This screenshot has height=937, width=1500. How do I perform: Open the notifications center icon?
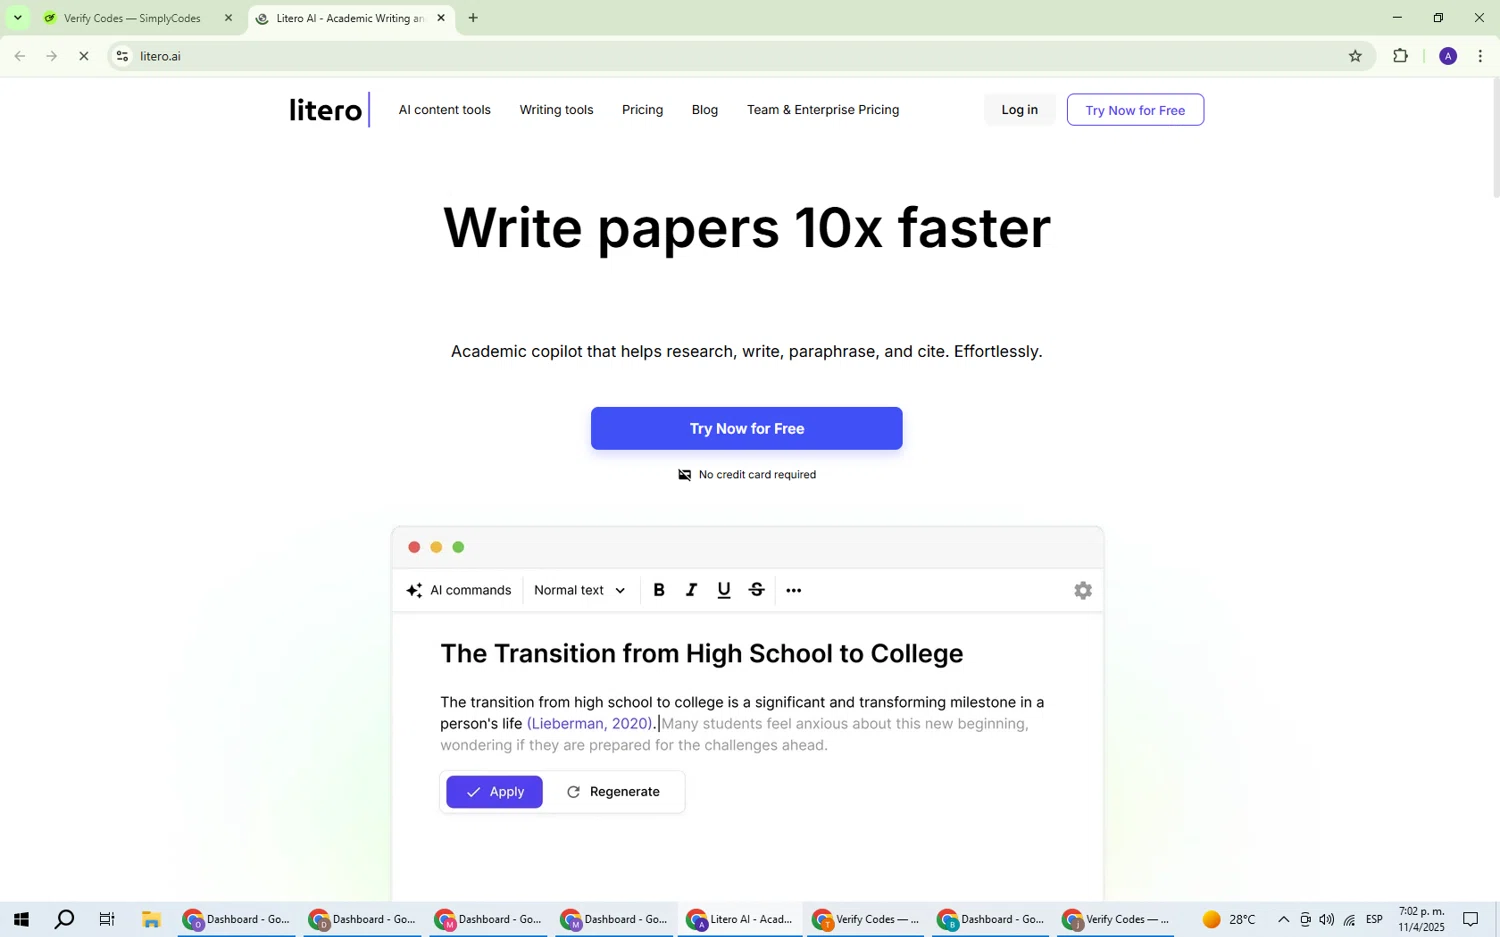pos(1471,920)
